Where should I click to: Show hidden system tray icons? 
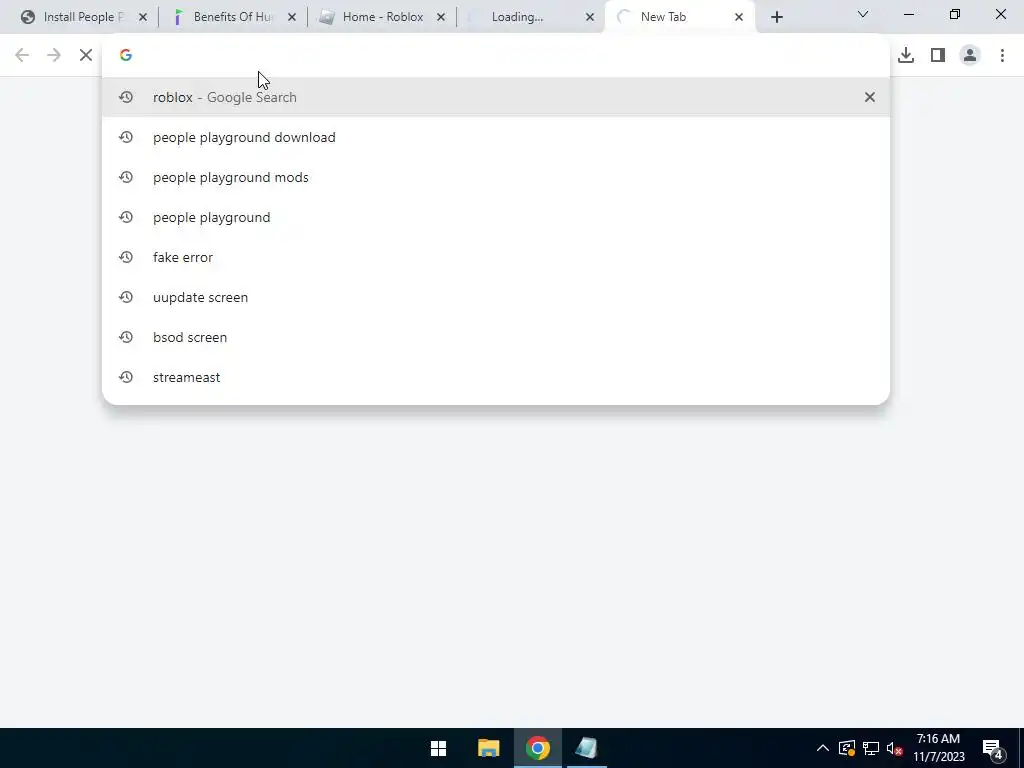coord(823,748)
